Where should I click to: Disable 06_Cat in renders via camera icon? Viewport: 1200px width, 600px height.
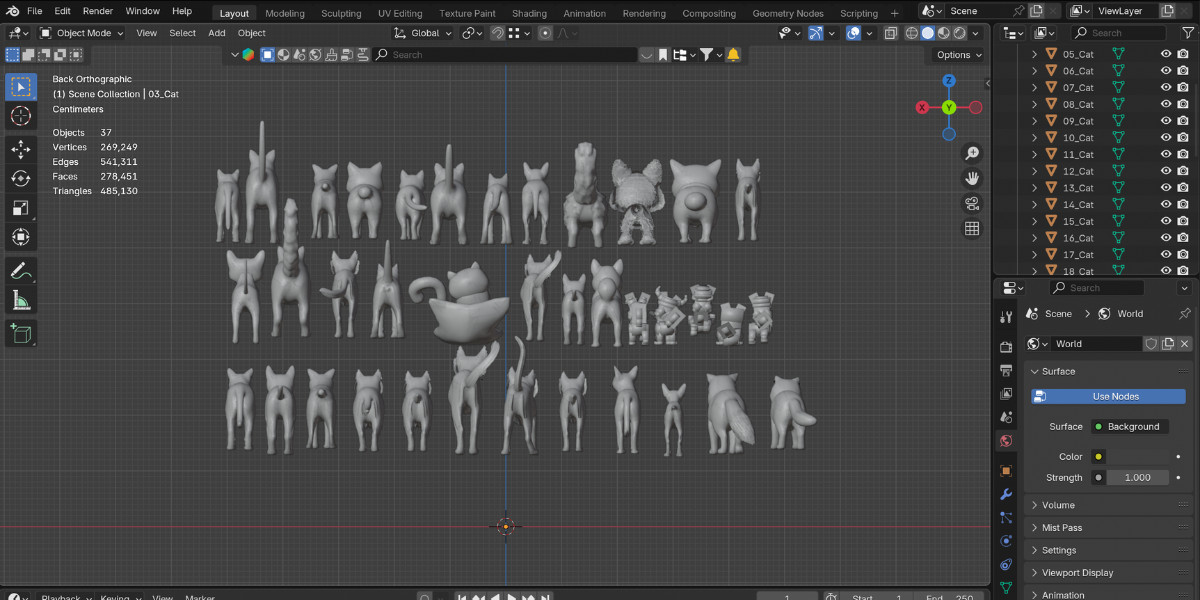[1184, 71]
